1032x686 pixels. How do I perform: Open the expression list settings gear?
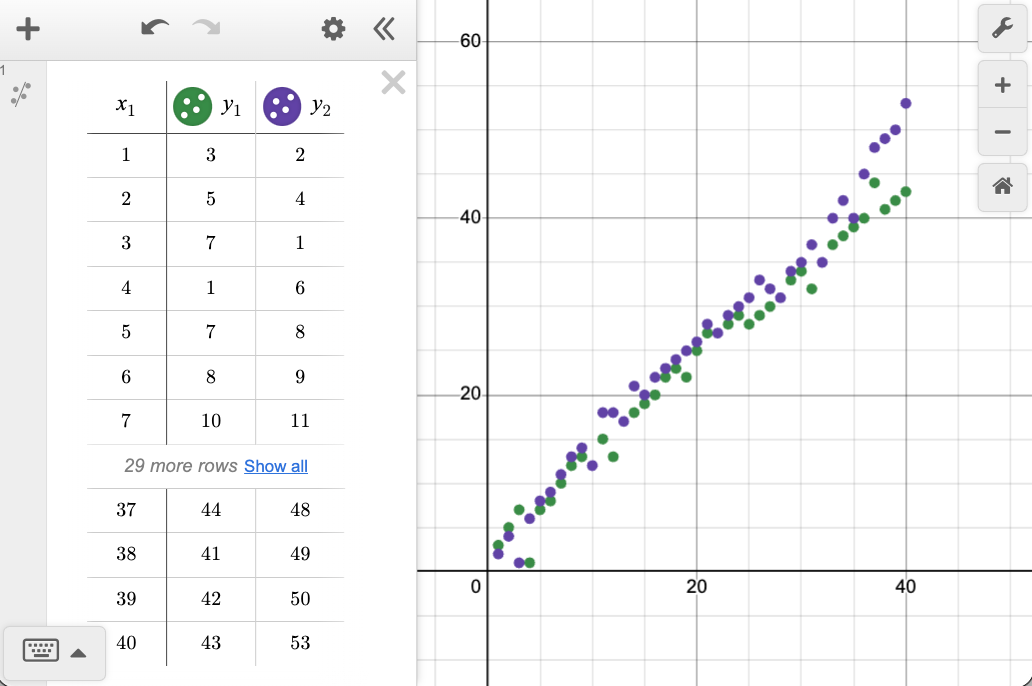click(x=333, y=29)
